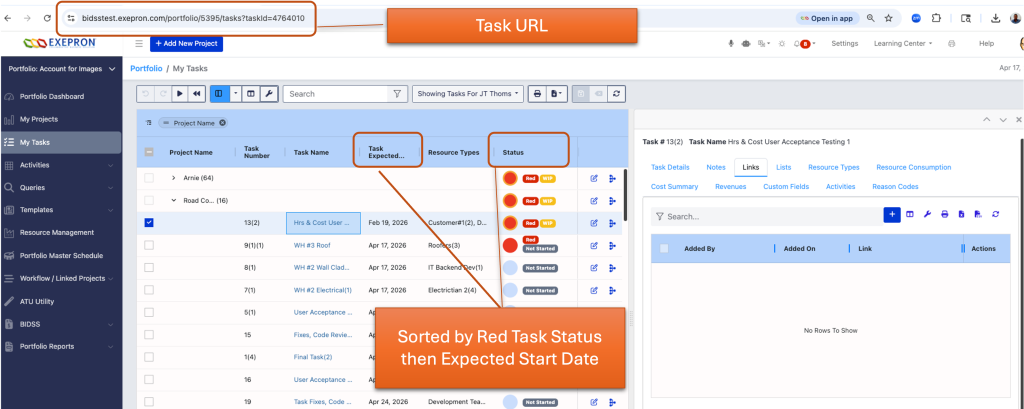Click the Add New Project button
This screenshot has width=1024, height=409.
click(x=186, y=44)
